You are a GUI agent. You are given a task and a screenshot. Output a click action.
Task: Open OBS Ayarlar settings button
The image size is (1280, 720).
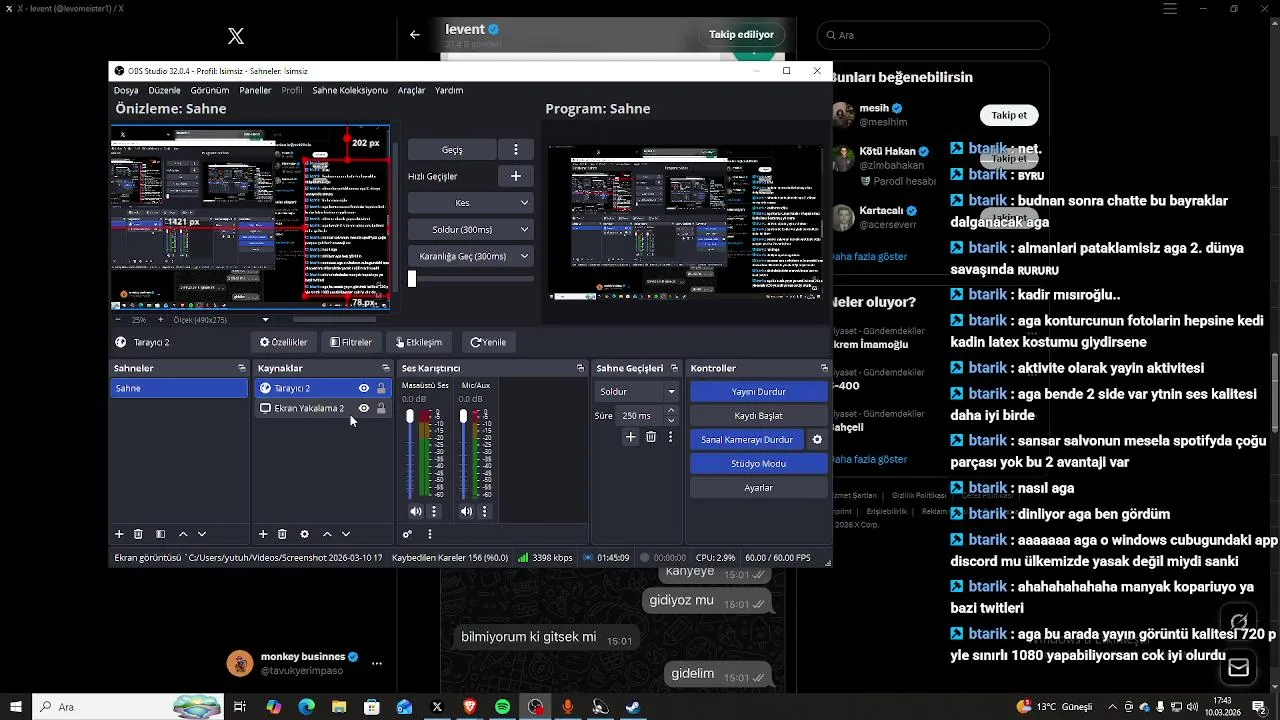[x=759, y=488]
